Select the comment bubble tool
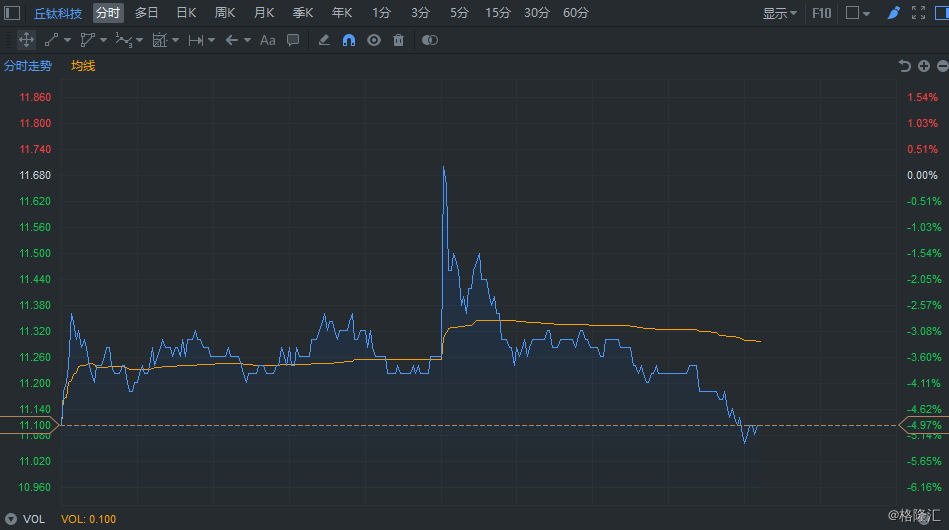Image resolution: width=949 pixels, height=530 pixels. [x=293, y=40]
